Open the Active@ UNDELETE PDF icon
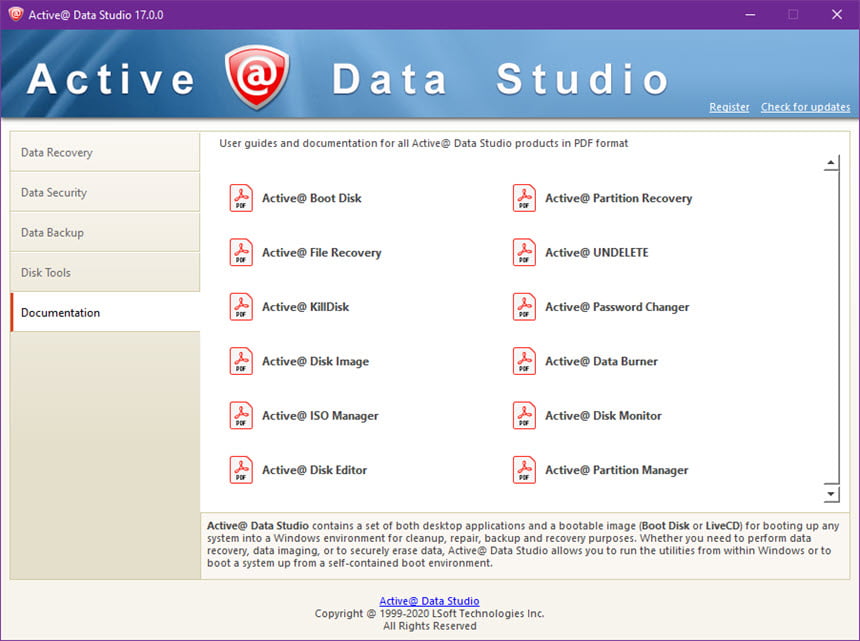 point(524,252)
